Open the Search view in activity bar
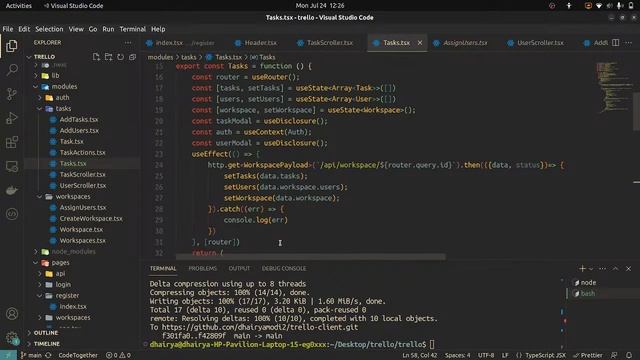This screenshot has width=640, height=360. click(x=12, y=70)
